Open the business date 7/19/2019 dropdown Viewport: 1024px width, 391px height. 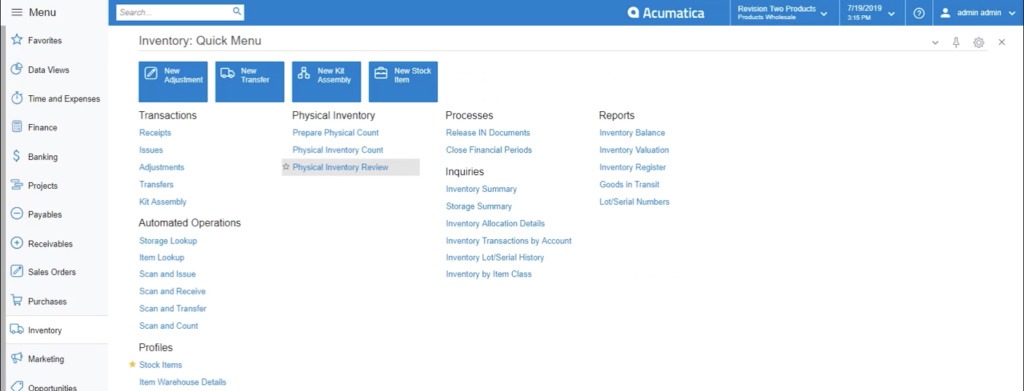pos(872,12)
